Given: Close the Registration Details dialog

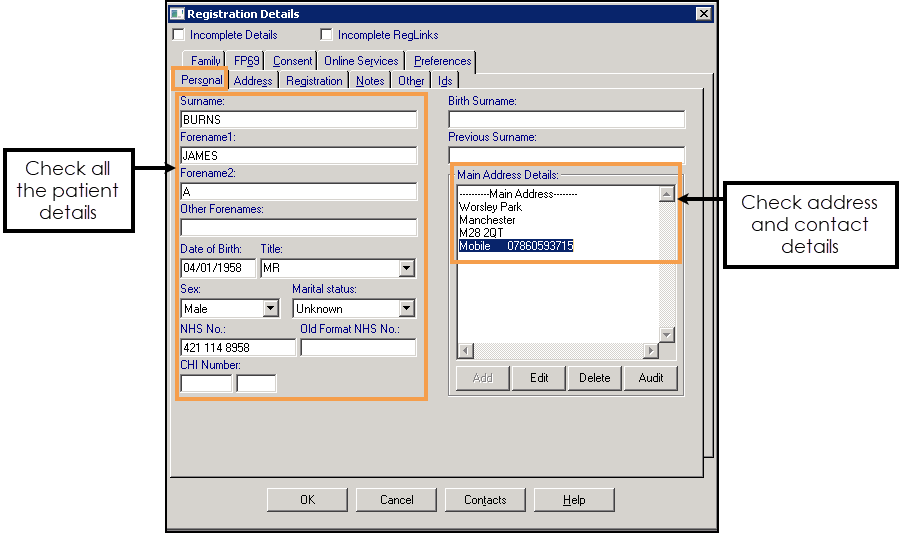Looking at the screenshot, I should (x=704, y=14).
